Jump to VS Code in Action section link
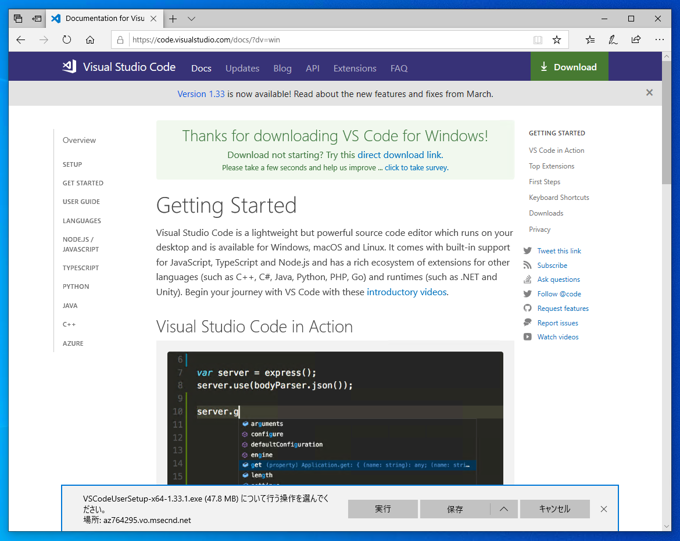680x541 pixels. [556, 150]
